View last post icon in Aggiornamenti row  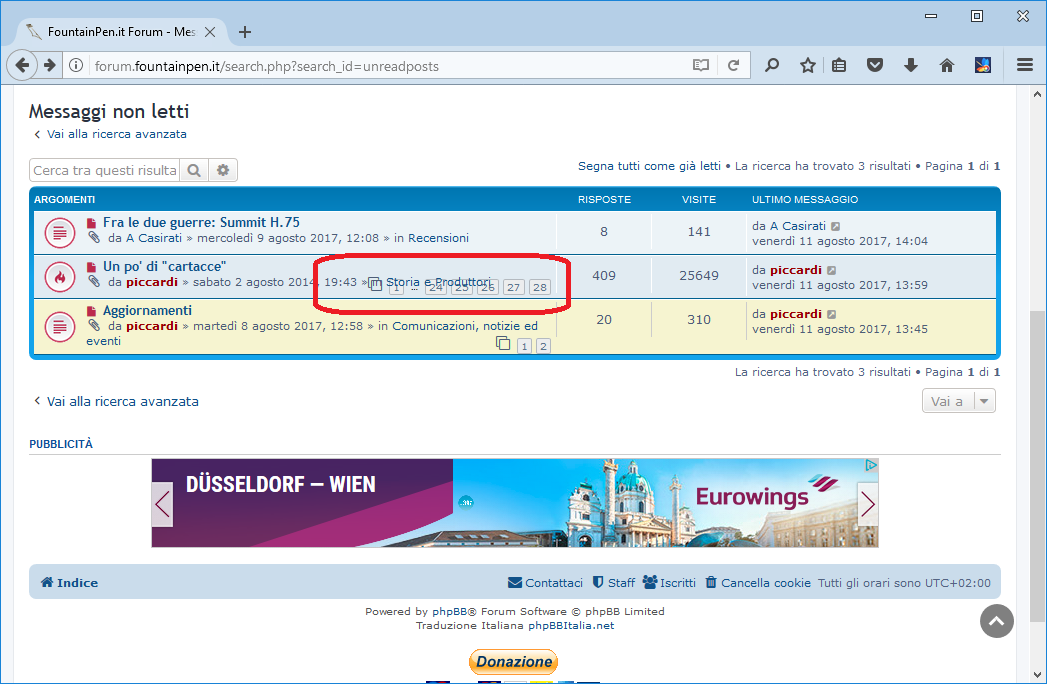pyautogui.click(x=832, y=314)
